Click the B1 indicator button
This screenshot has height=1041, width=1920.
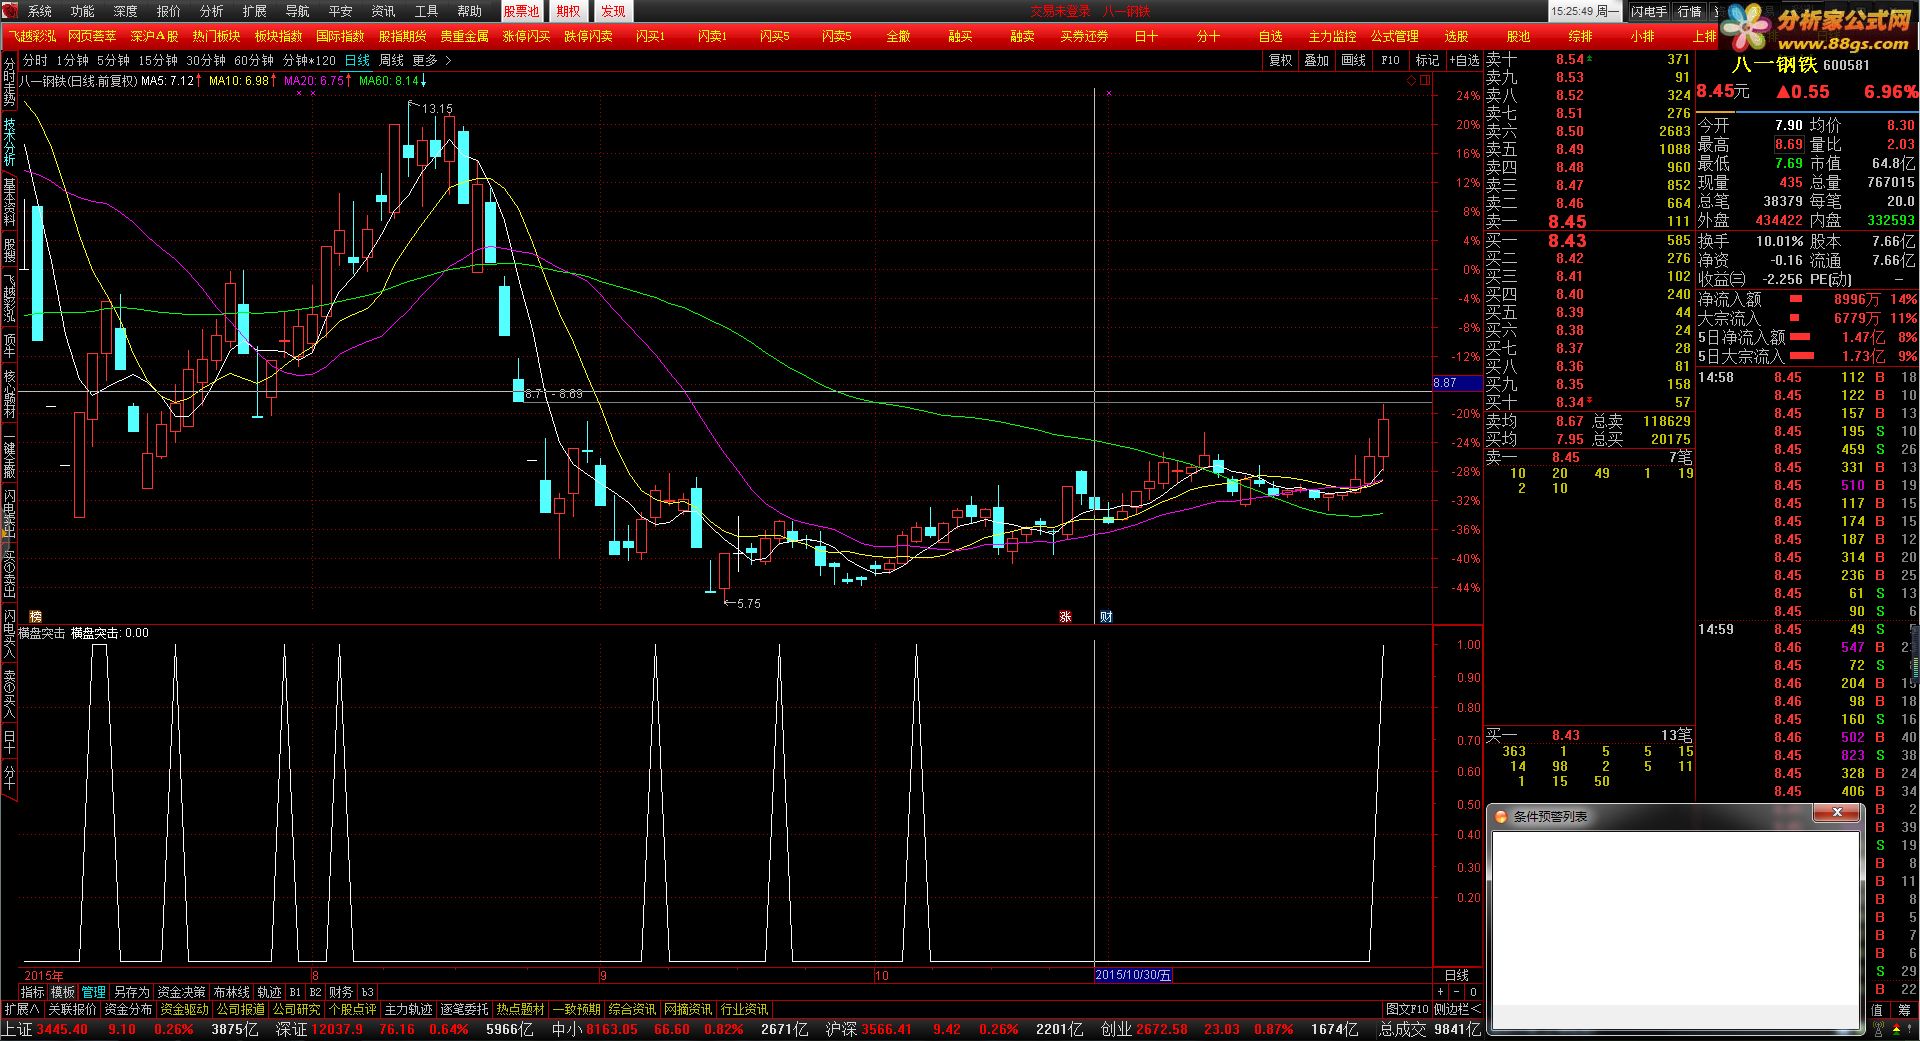coord(295,992)
